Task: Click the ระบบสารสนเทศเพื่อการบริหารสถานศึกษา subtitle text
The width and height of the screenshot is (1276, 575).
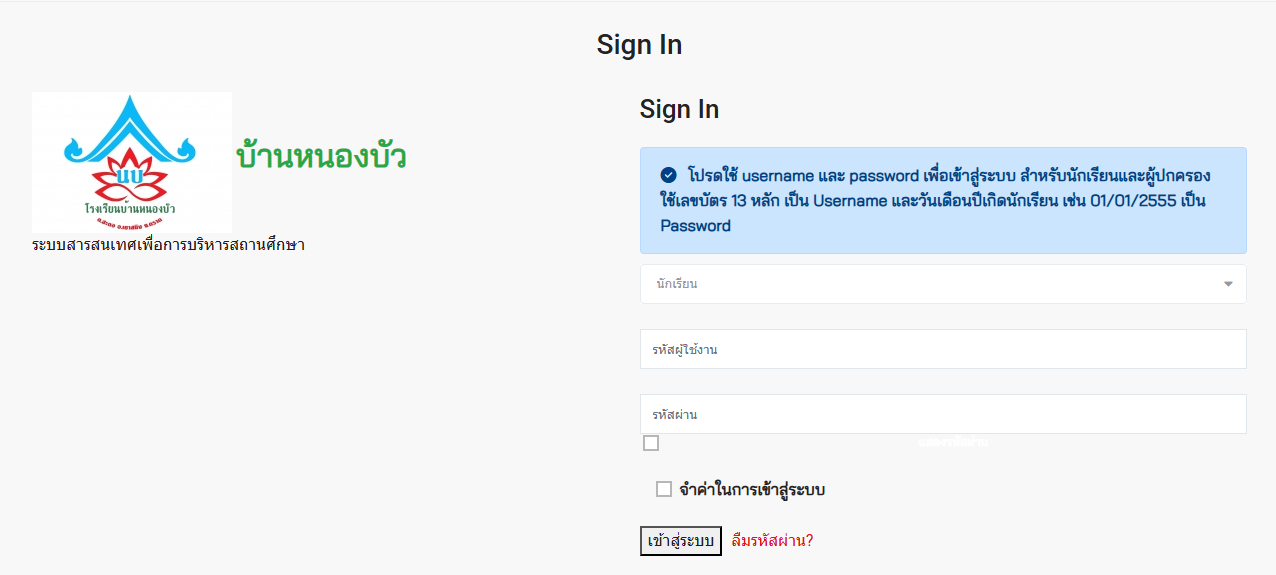Action: click(x=168, y=244)
